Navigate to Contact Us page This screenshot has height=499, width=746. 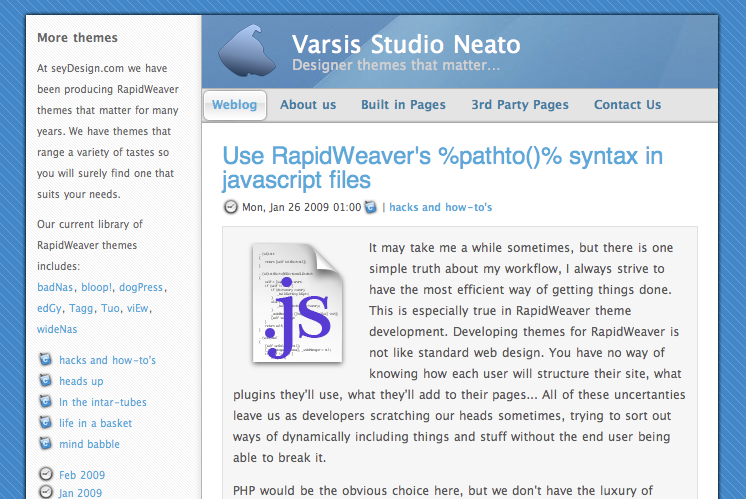[627, 105]
